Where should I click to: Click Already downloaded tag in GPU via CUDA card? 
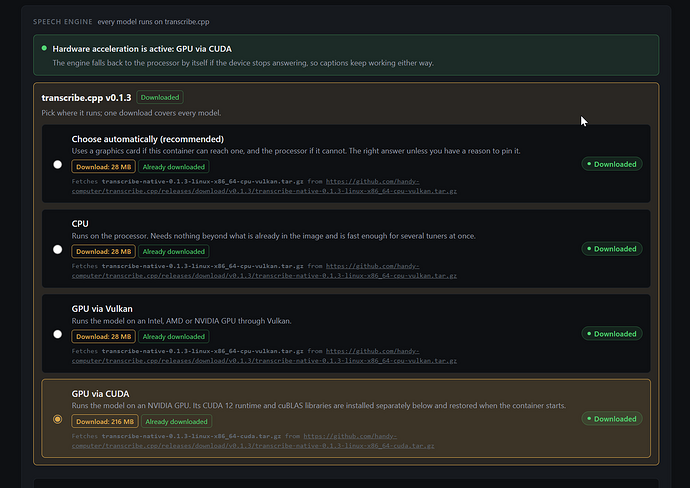pos(176,422)
